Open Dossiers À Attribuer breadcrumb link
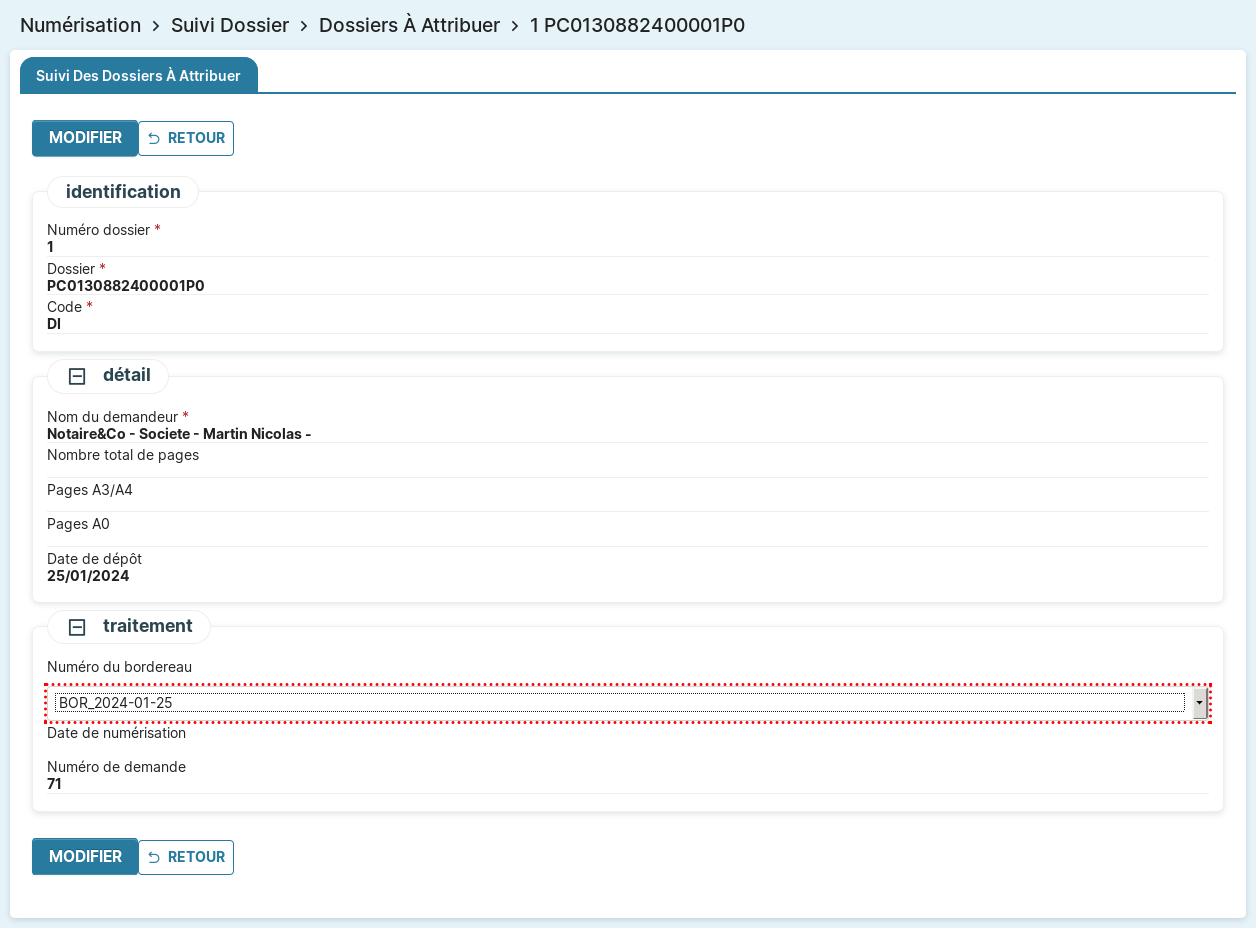This screenshot has height=928, width=1256. coord(409,26)
